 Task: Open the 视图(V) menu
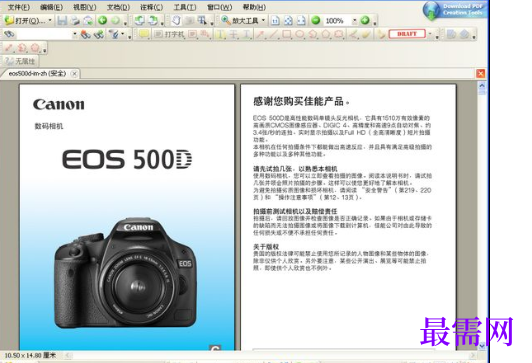pyautogui.click(x=84, y=7)
